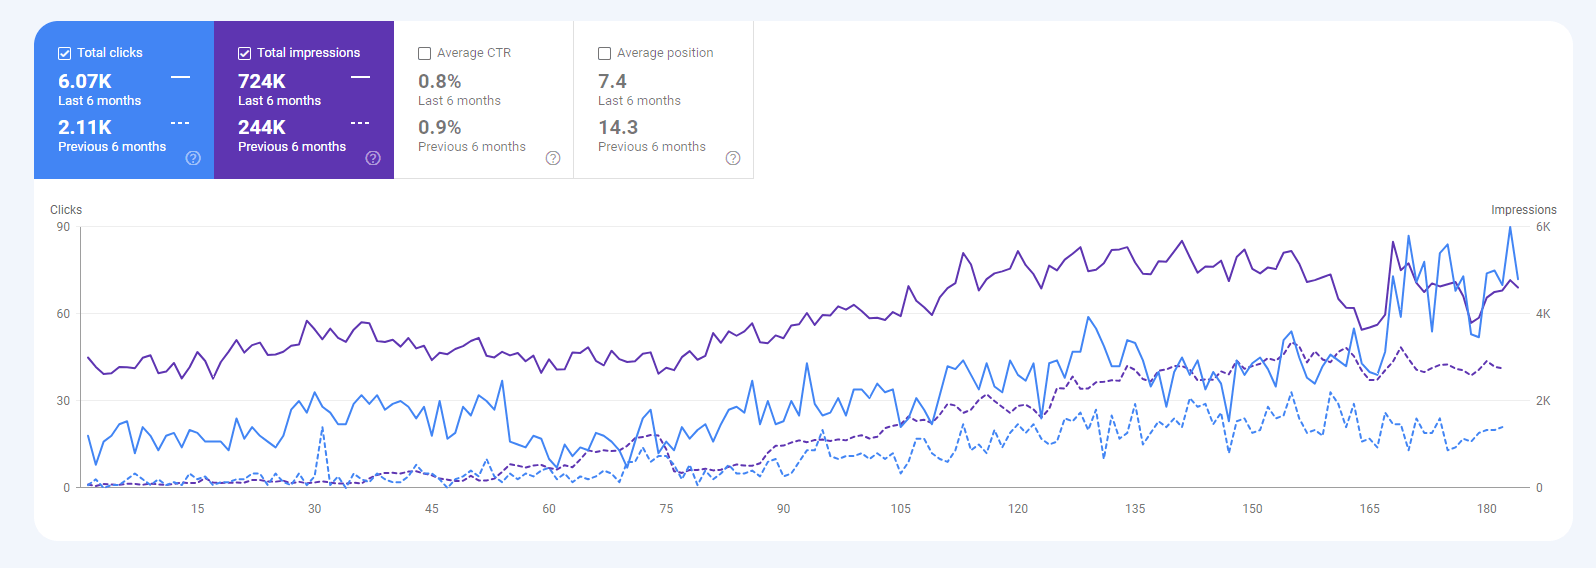Click the 724K total impressions value
The width and height of the screenshot is (1596, 568).
[x=262, y=81]
